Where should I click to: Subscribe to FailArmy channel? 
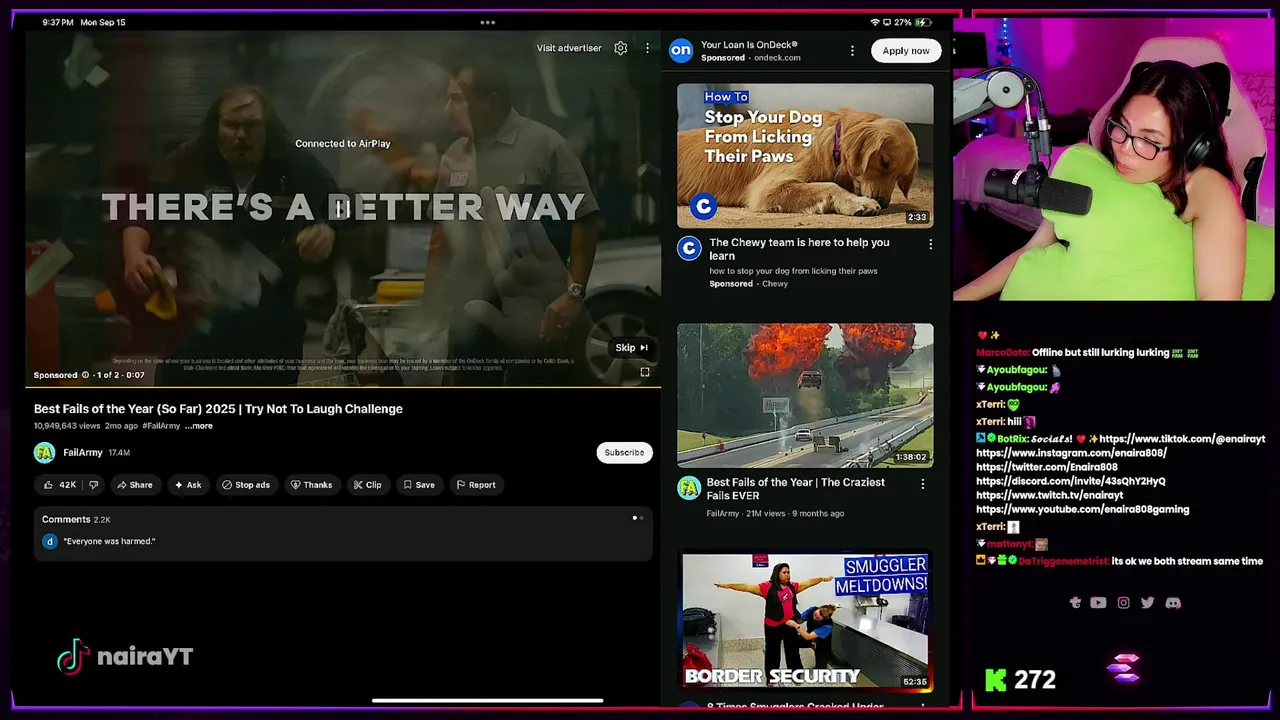[624, 452]
